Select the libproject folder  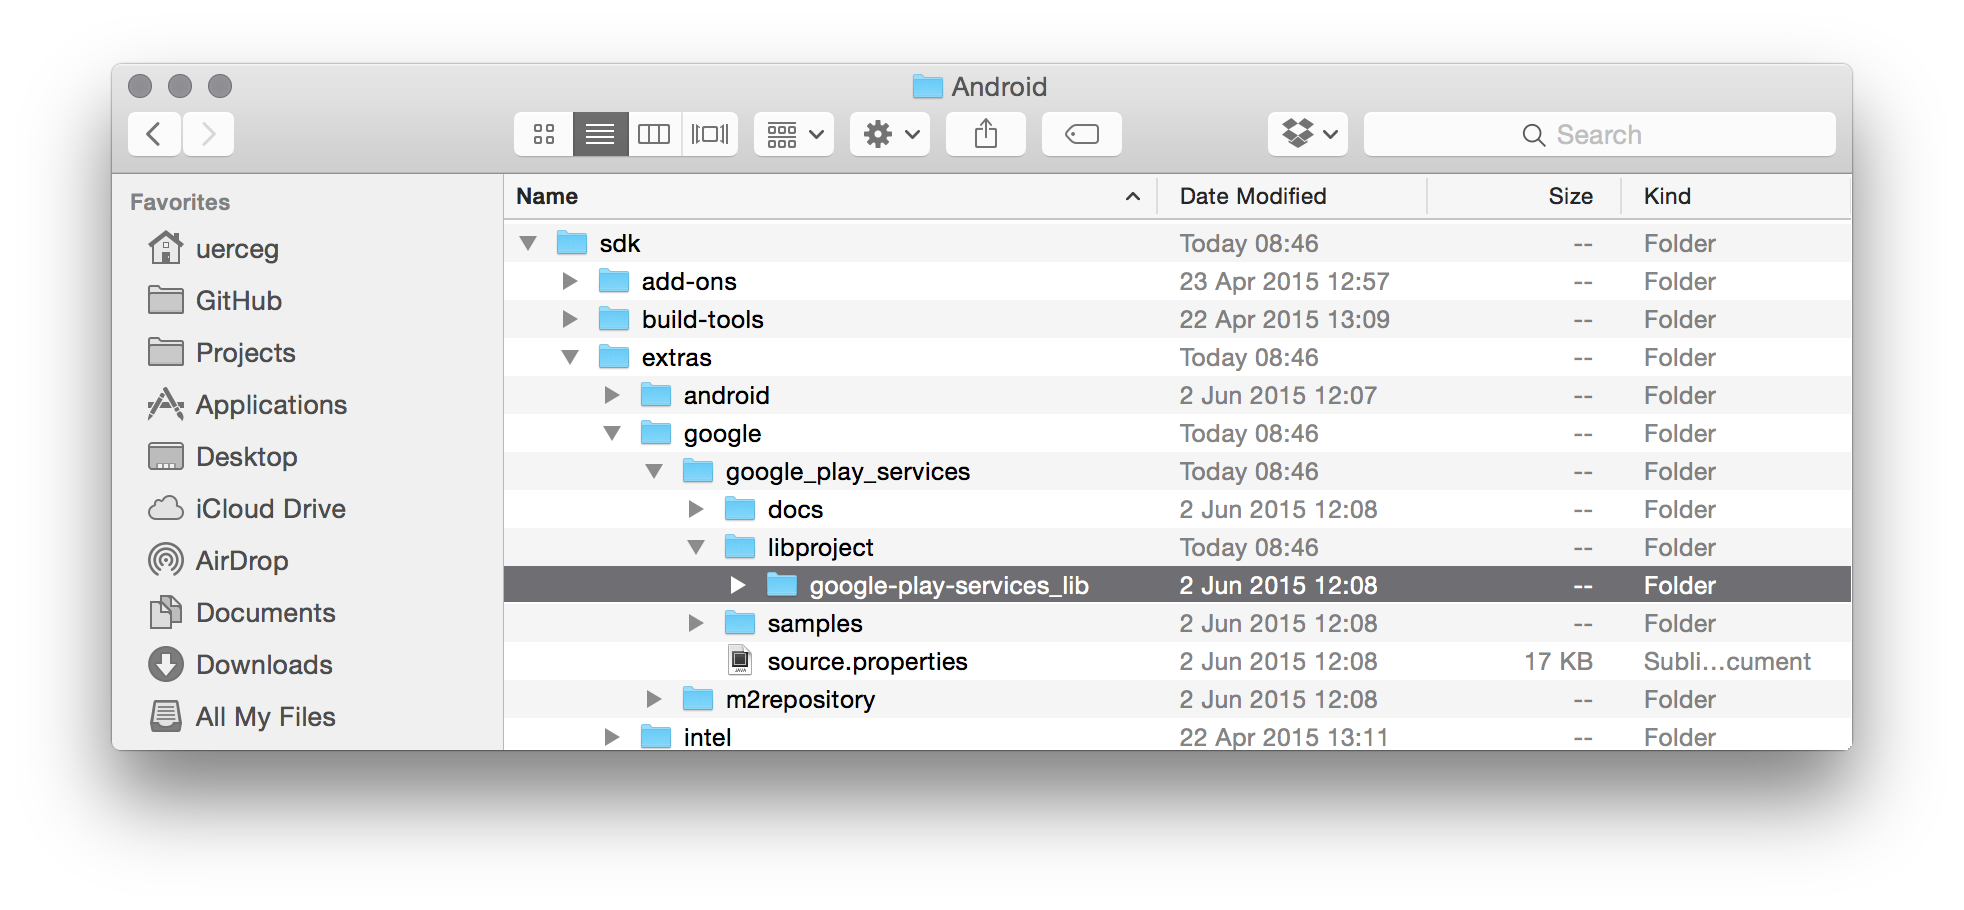[x=820, y=547]
